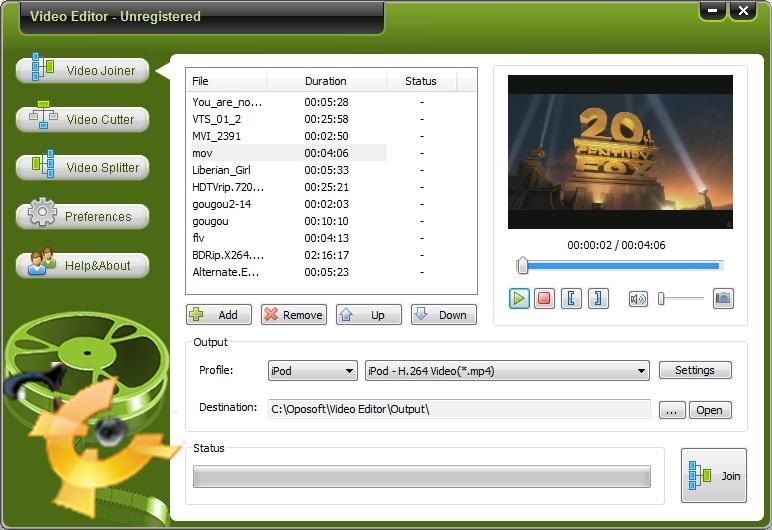Open Preferences from the sidebar
The height and width of the screenshot is (530, 772).
point(83,216)
